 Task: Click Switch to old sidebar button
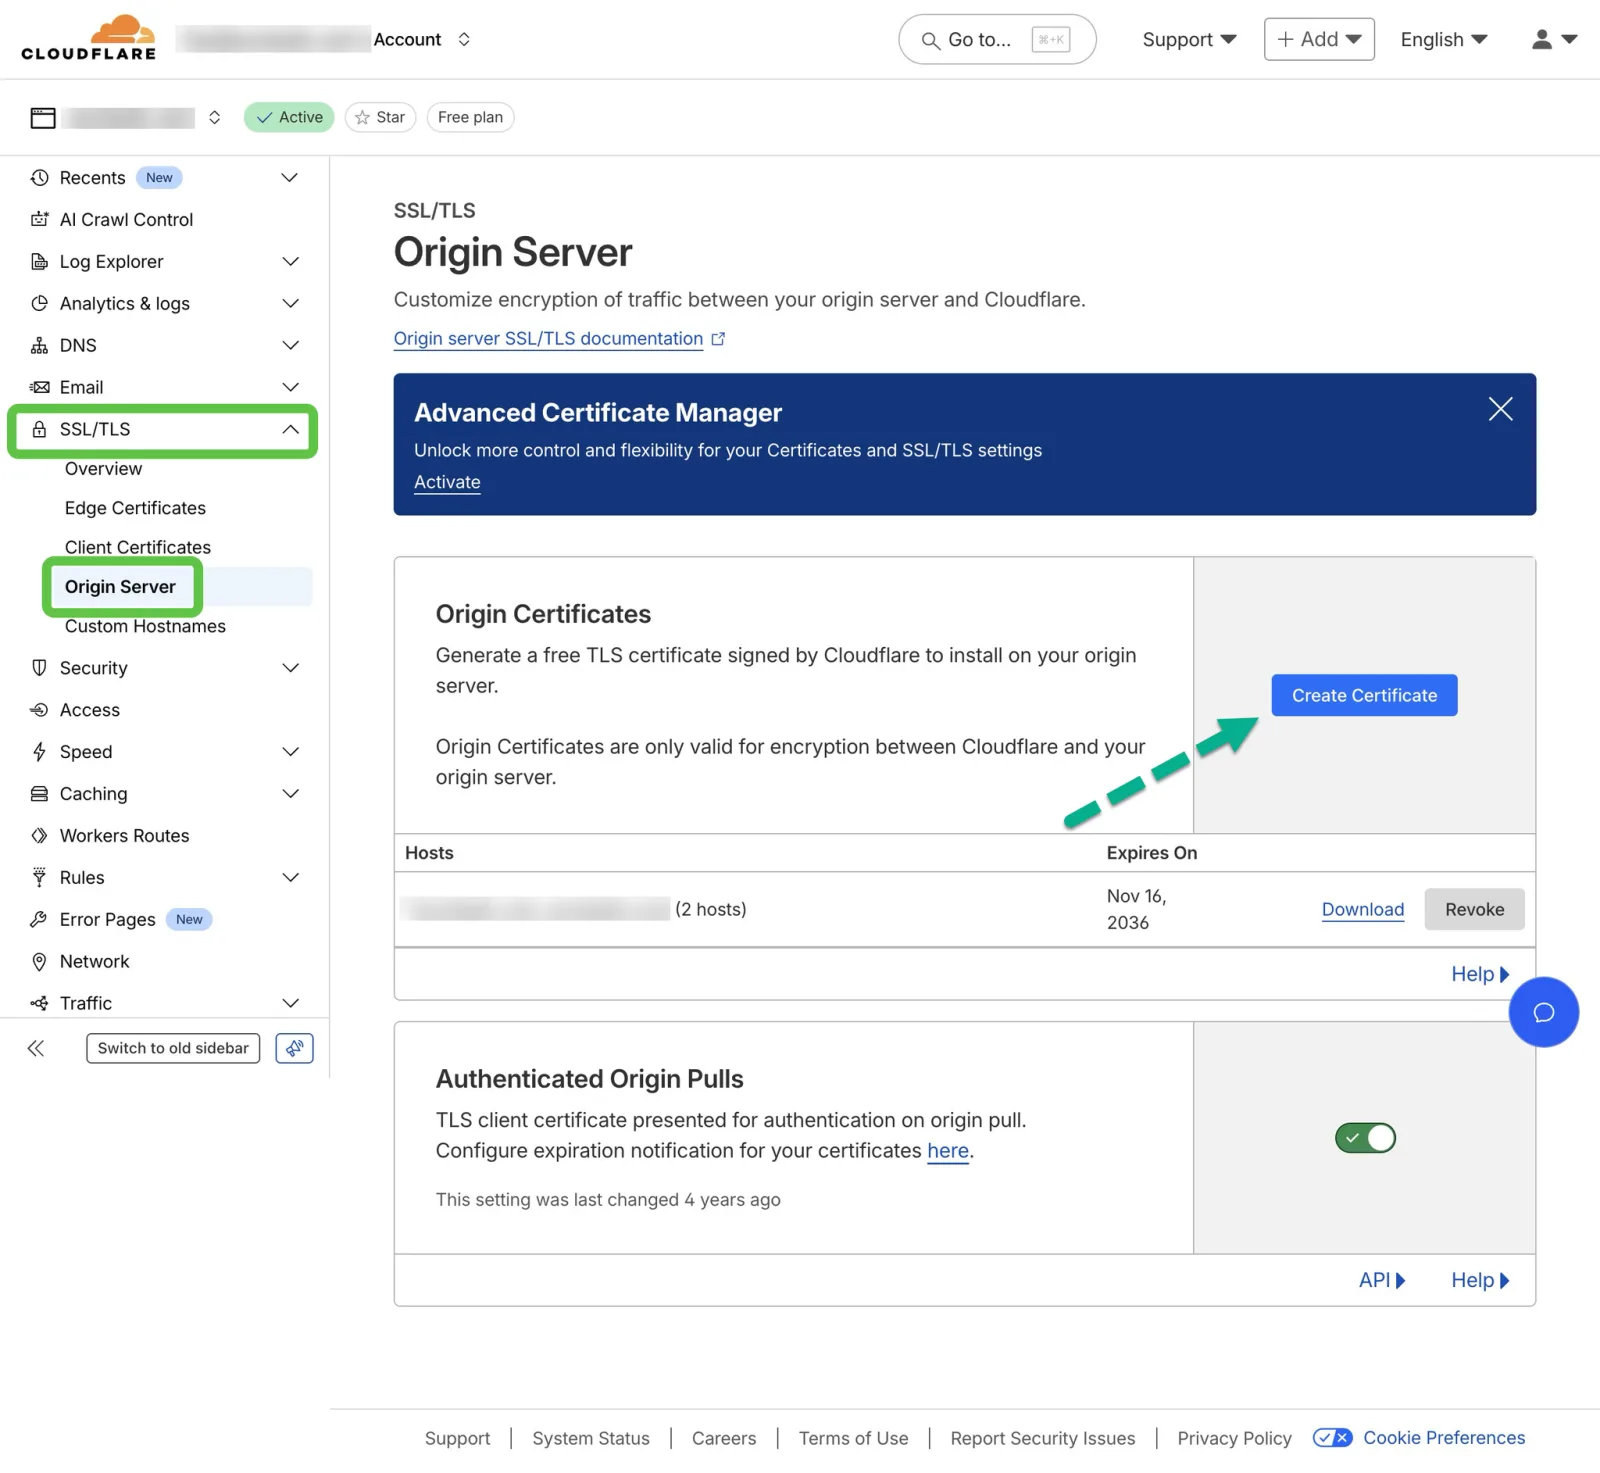173,1048
